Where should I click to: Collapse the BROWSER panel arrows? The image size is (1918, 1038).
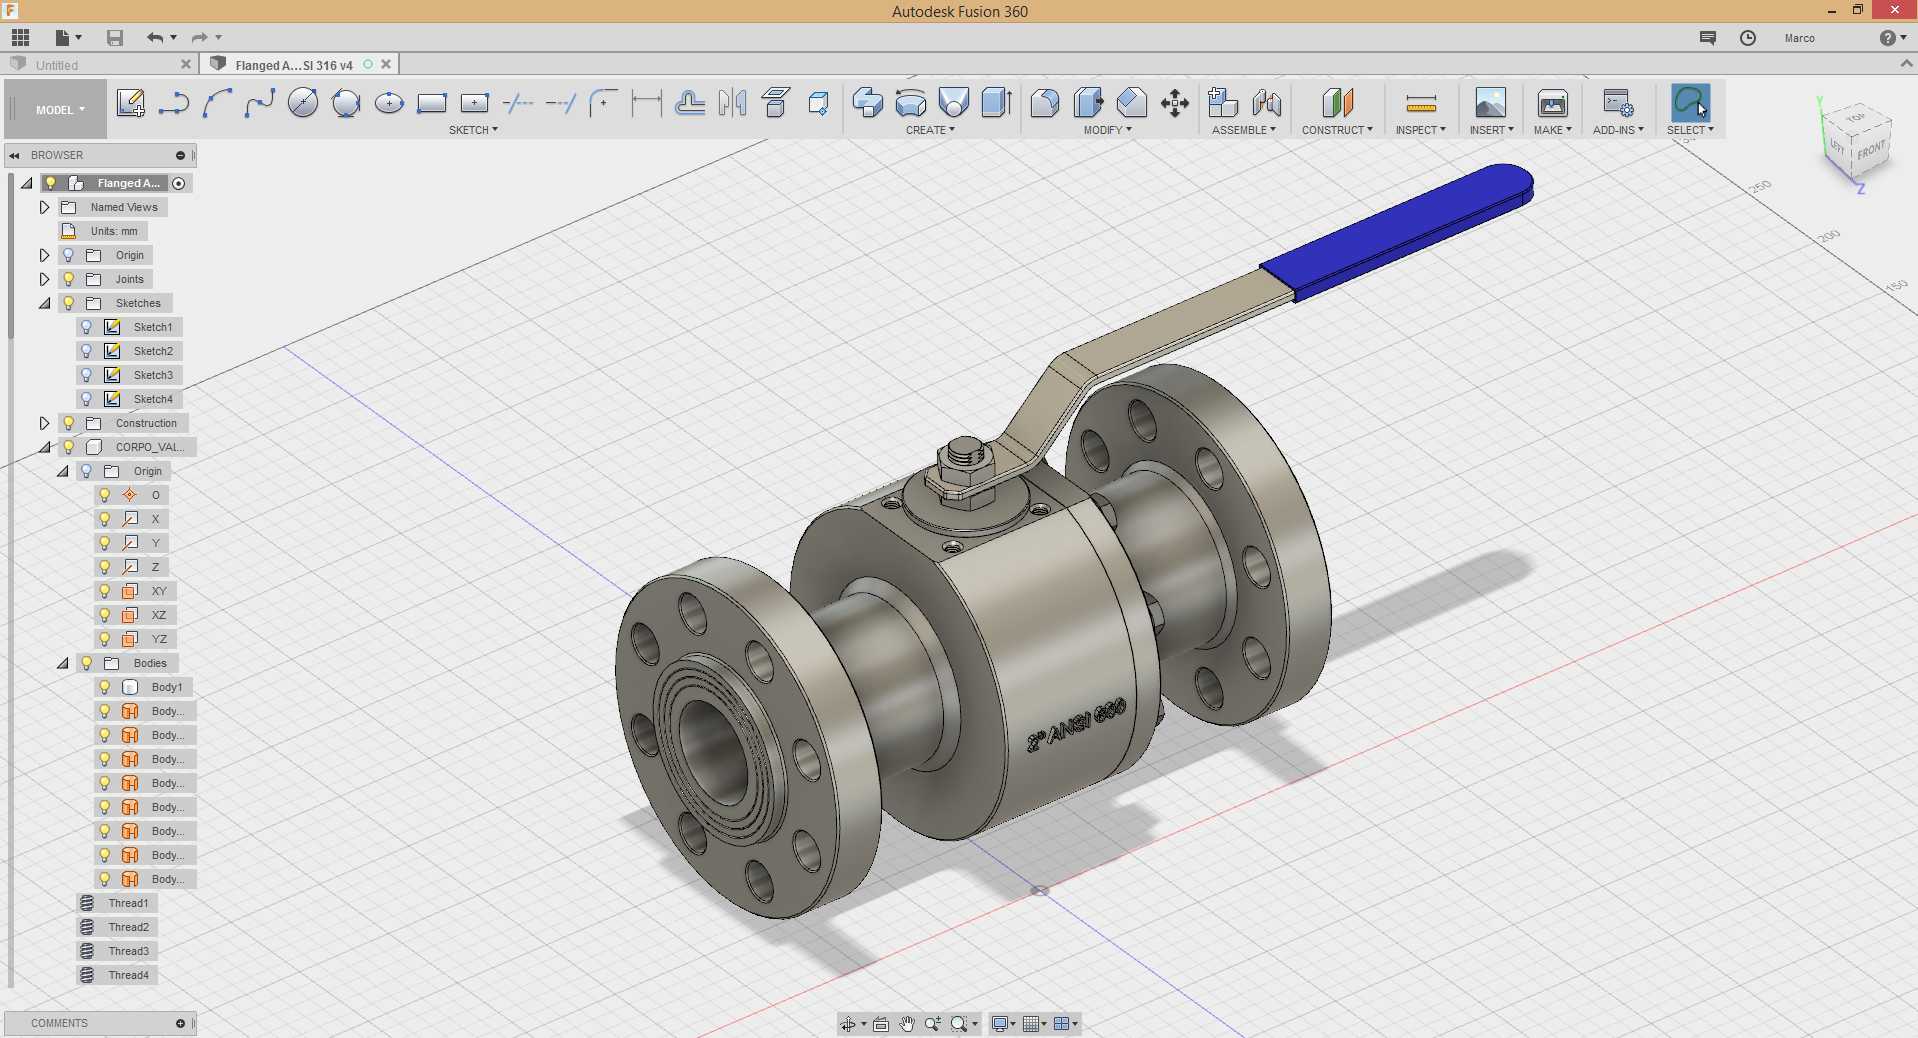point(15,156)
